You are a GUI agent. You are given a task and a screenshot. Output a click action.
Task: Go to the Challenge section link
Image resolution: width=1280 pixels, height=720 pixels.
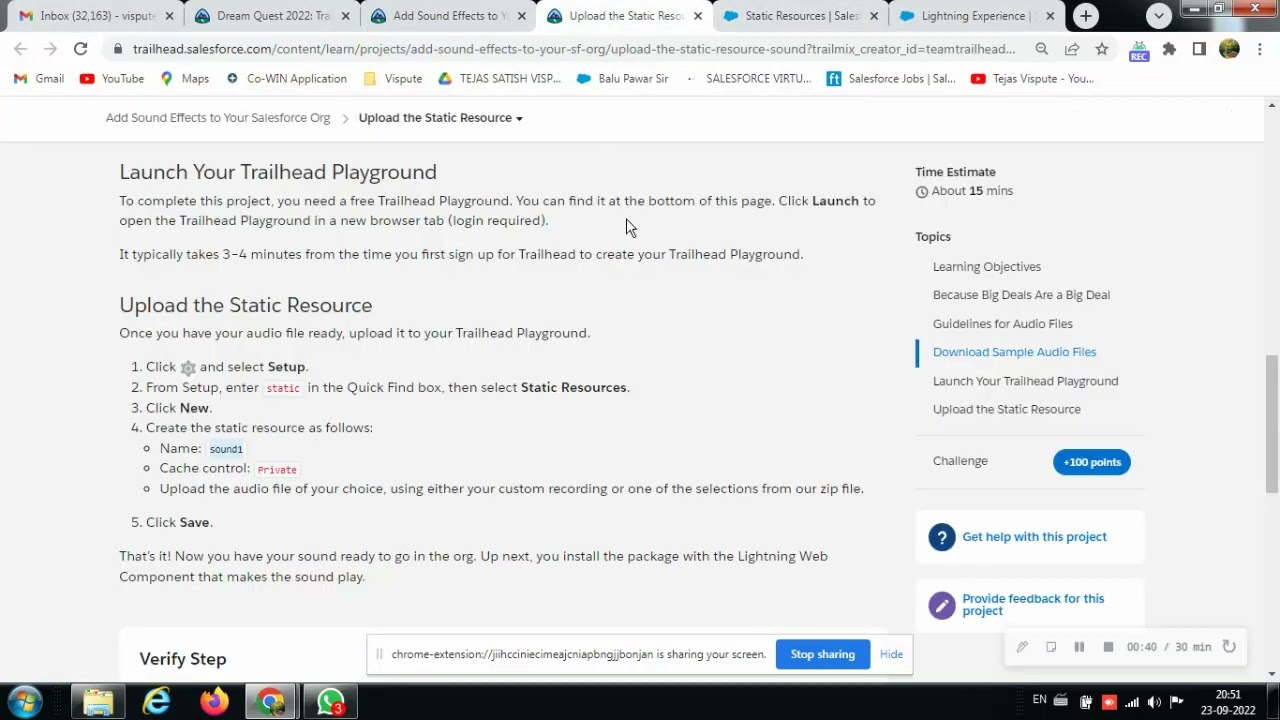click(960, 461)
